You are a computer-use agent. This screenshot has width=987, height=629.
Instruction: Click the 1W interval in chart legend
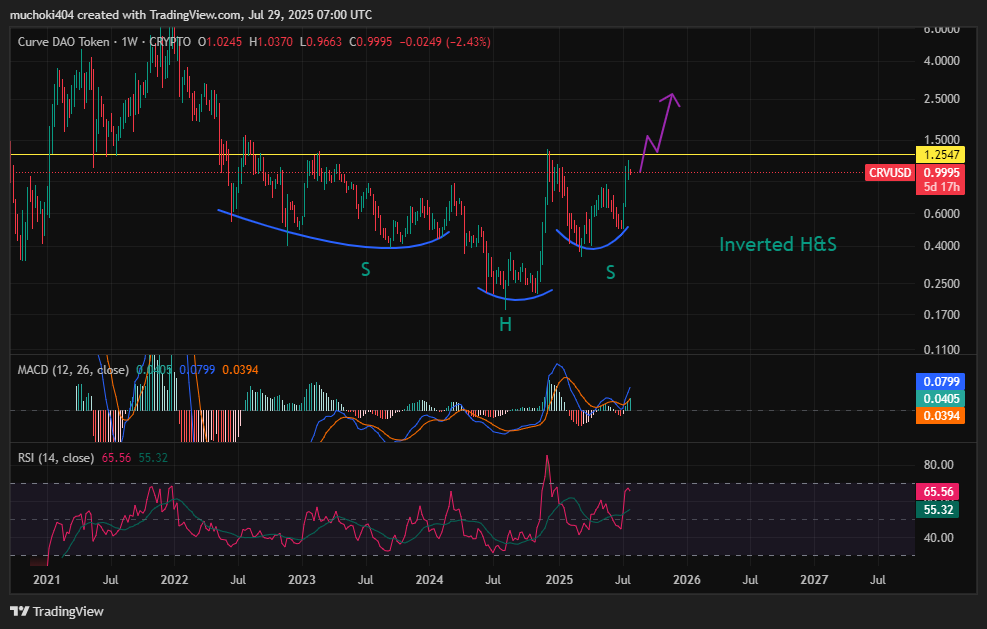[x=130, y=42]
